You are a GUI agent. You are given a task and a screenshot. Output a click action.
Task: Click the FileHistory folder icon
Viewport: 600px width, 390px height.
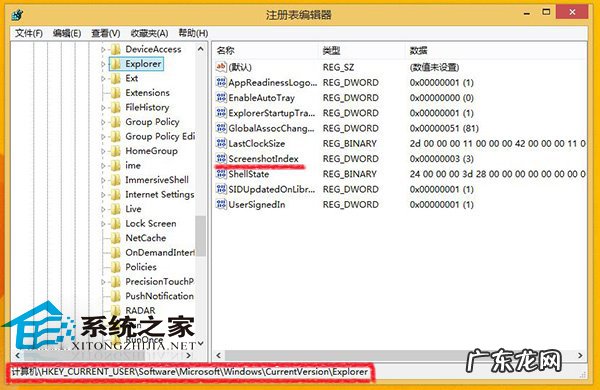[x=115, y=108]
